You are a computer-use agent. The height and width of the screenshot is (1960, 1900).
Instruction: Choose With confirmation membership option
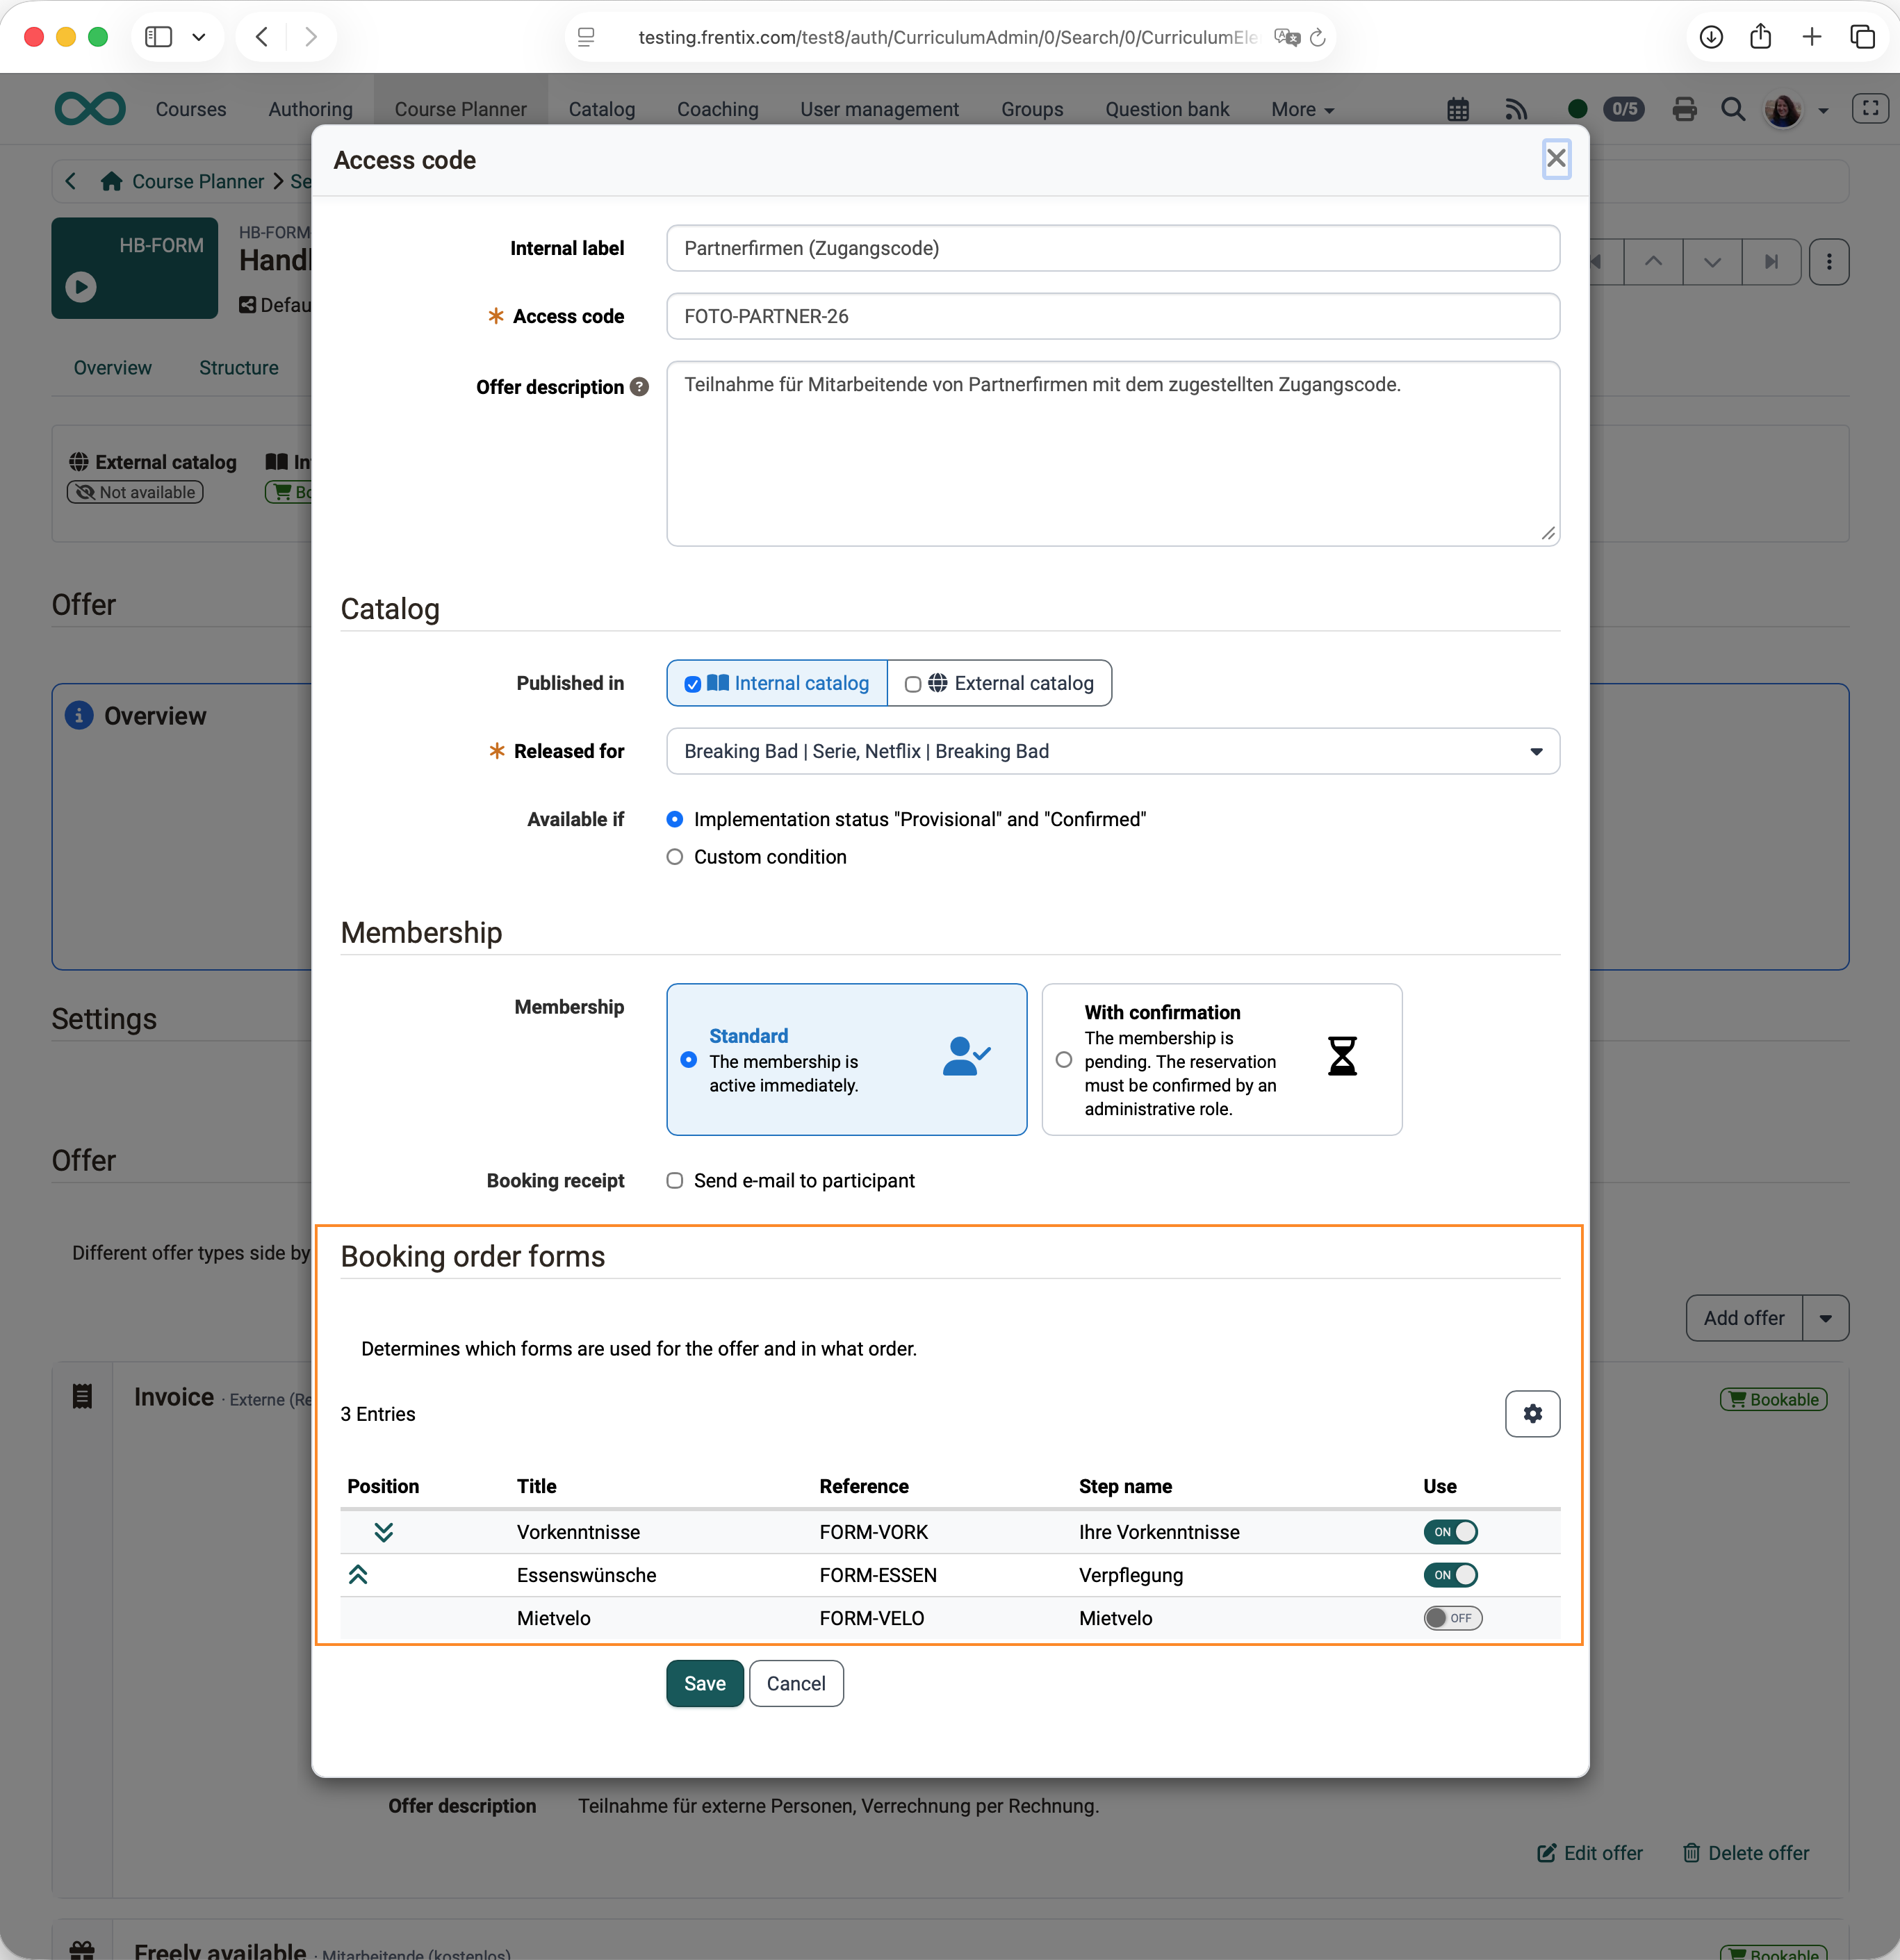[x=1221, y=1059]
